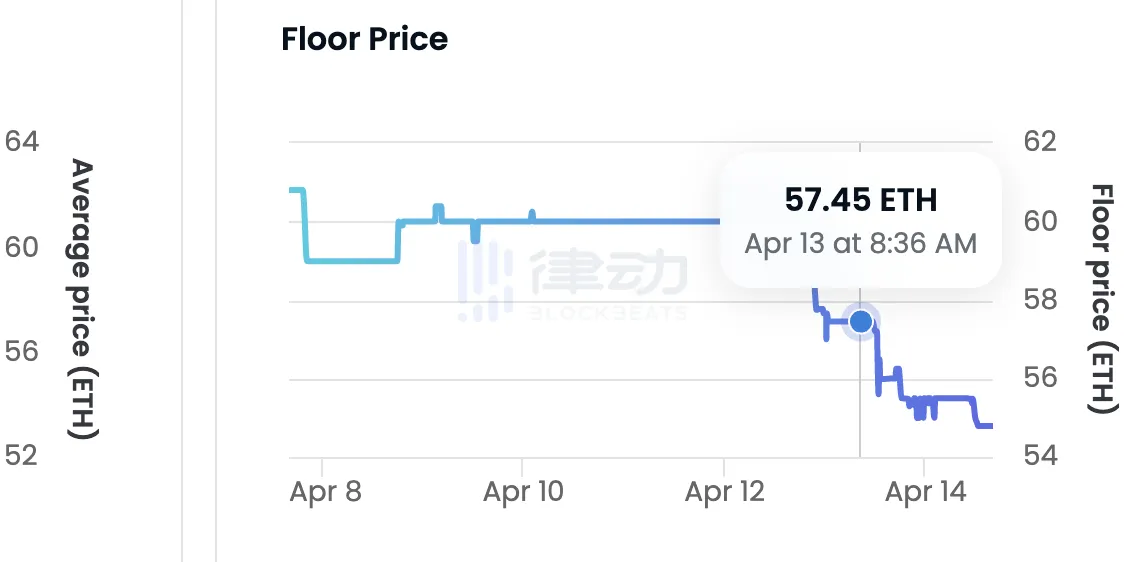
Task: Click the Apr 10 x-axis label
Action: [523, 492]
